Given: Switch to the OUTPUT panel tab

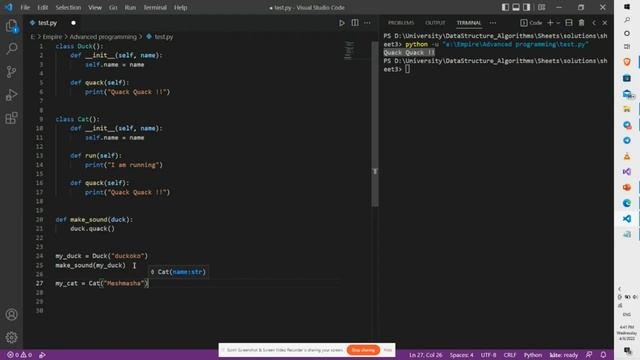Looking at the screenshot, I should 435,23.
